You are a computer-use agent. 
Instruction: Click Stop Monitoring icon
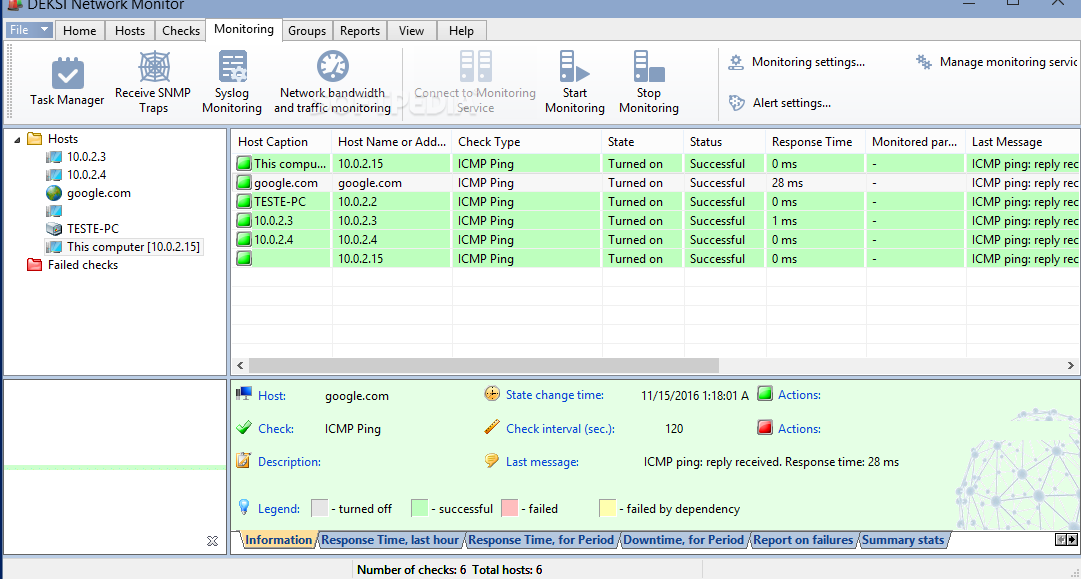click(x=648, y=67)
